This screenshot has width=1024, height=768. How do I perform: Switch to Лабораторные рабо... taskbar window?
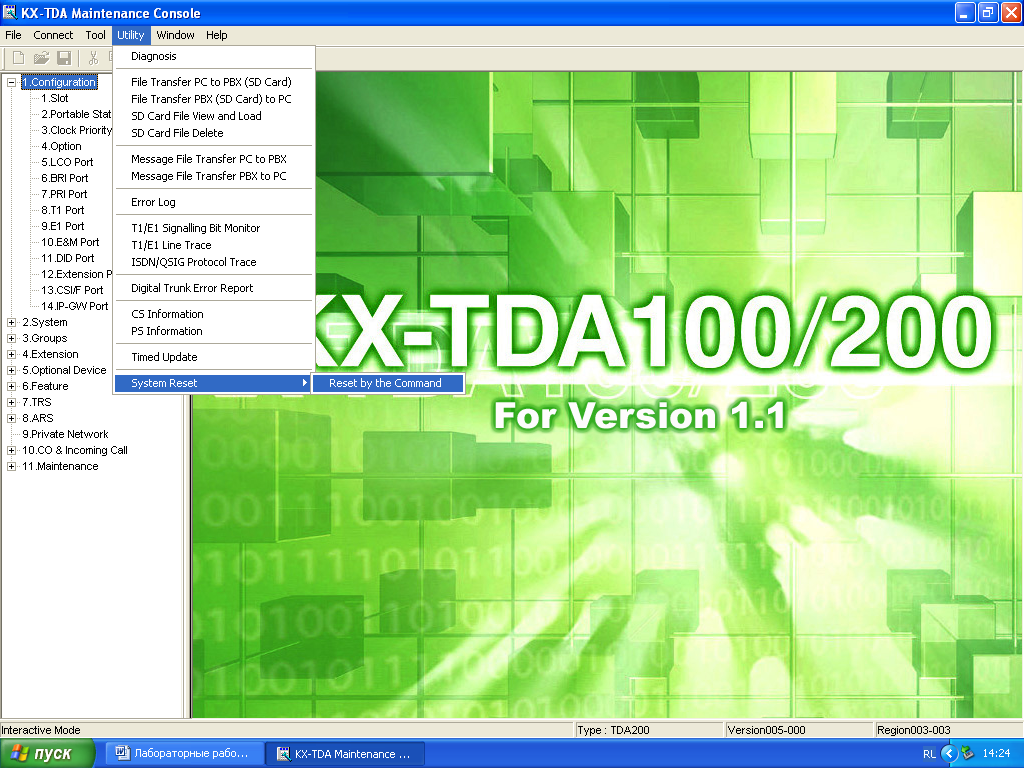[x=185, y=754]
